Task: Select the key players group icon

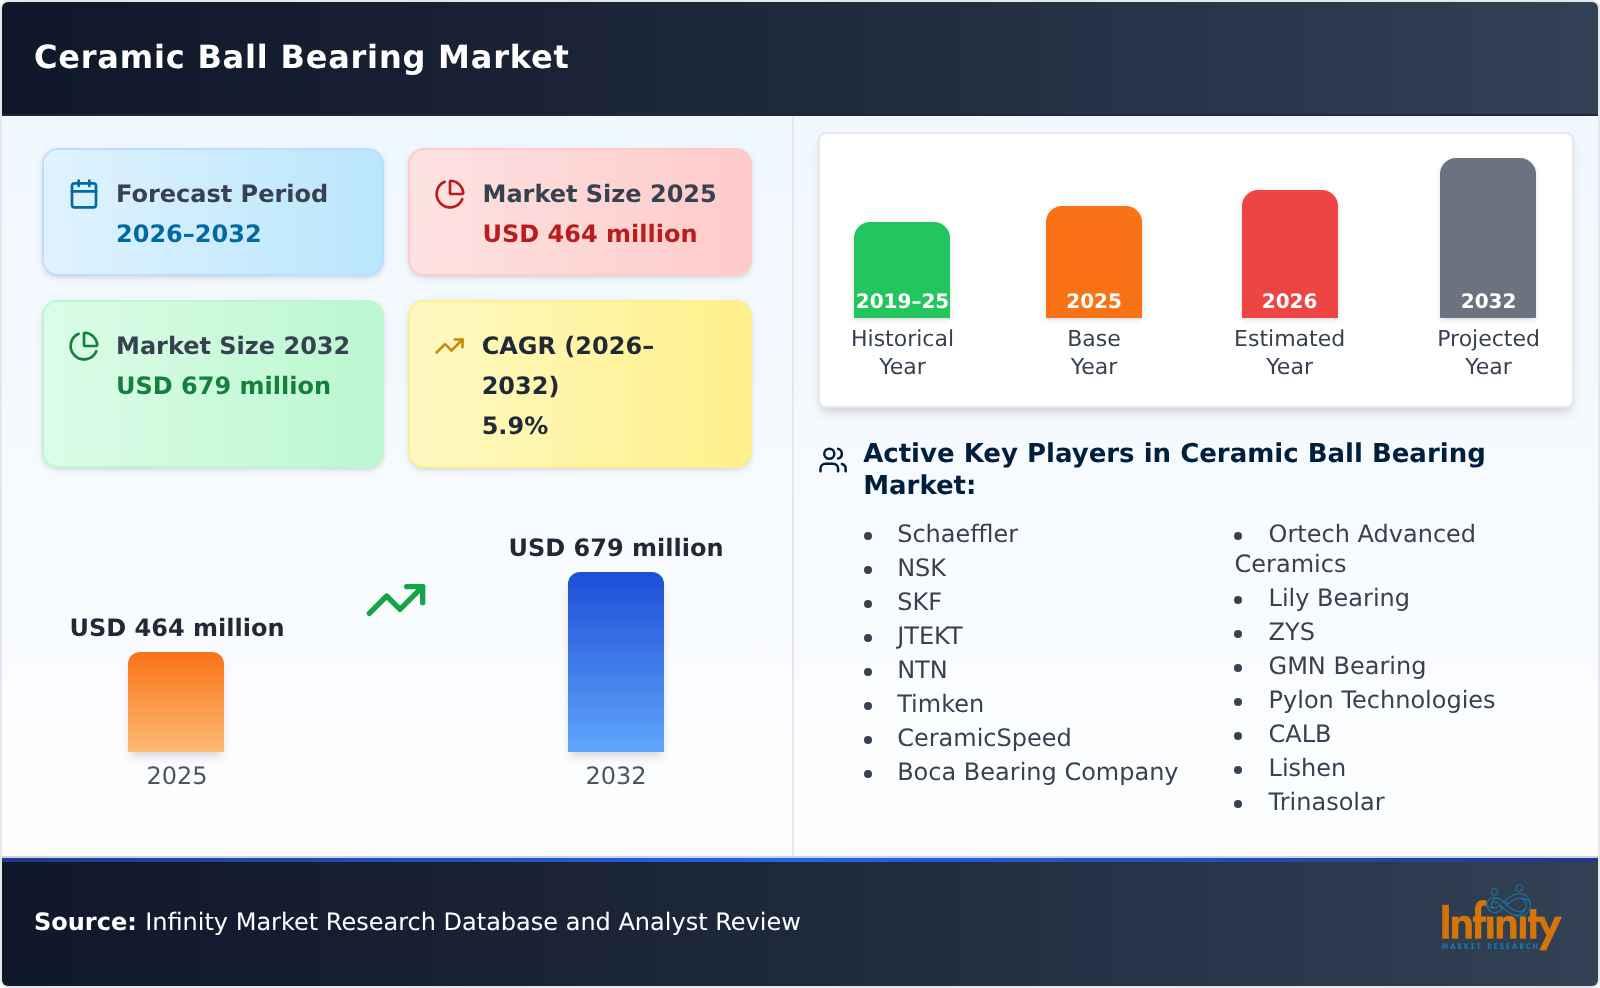Action: tap(831, 461)
